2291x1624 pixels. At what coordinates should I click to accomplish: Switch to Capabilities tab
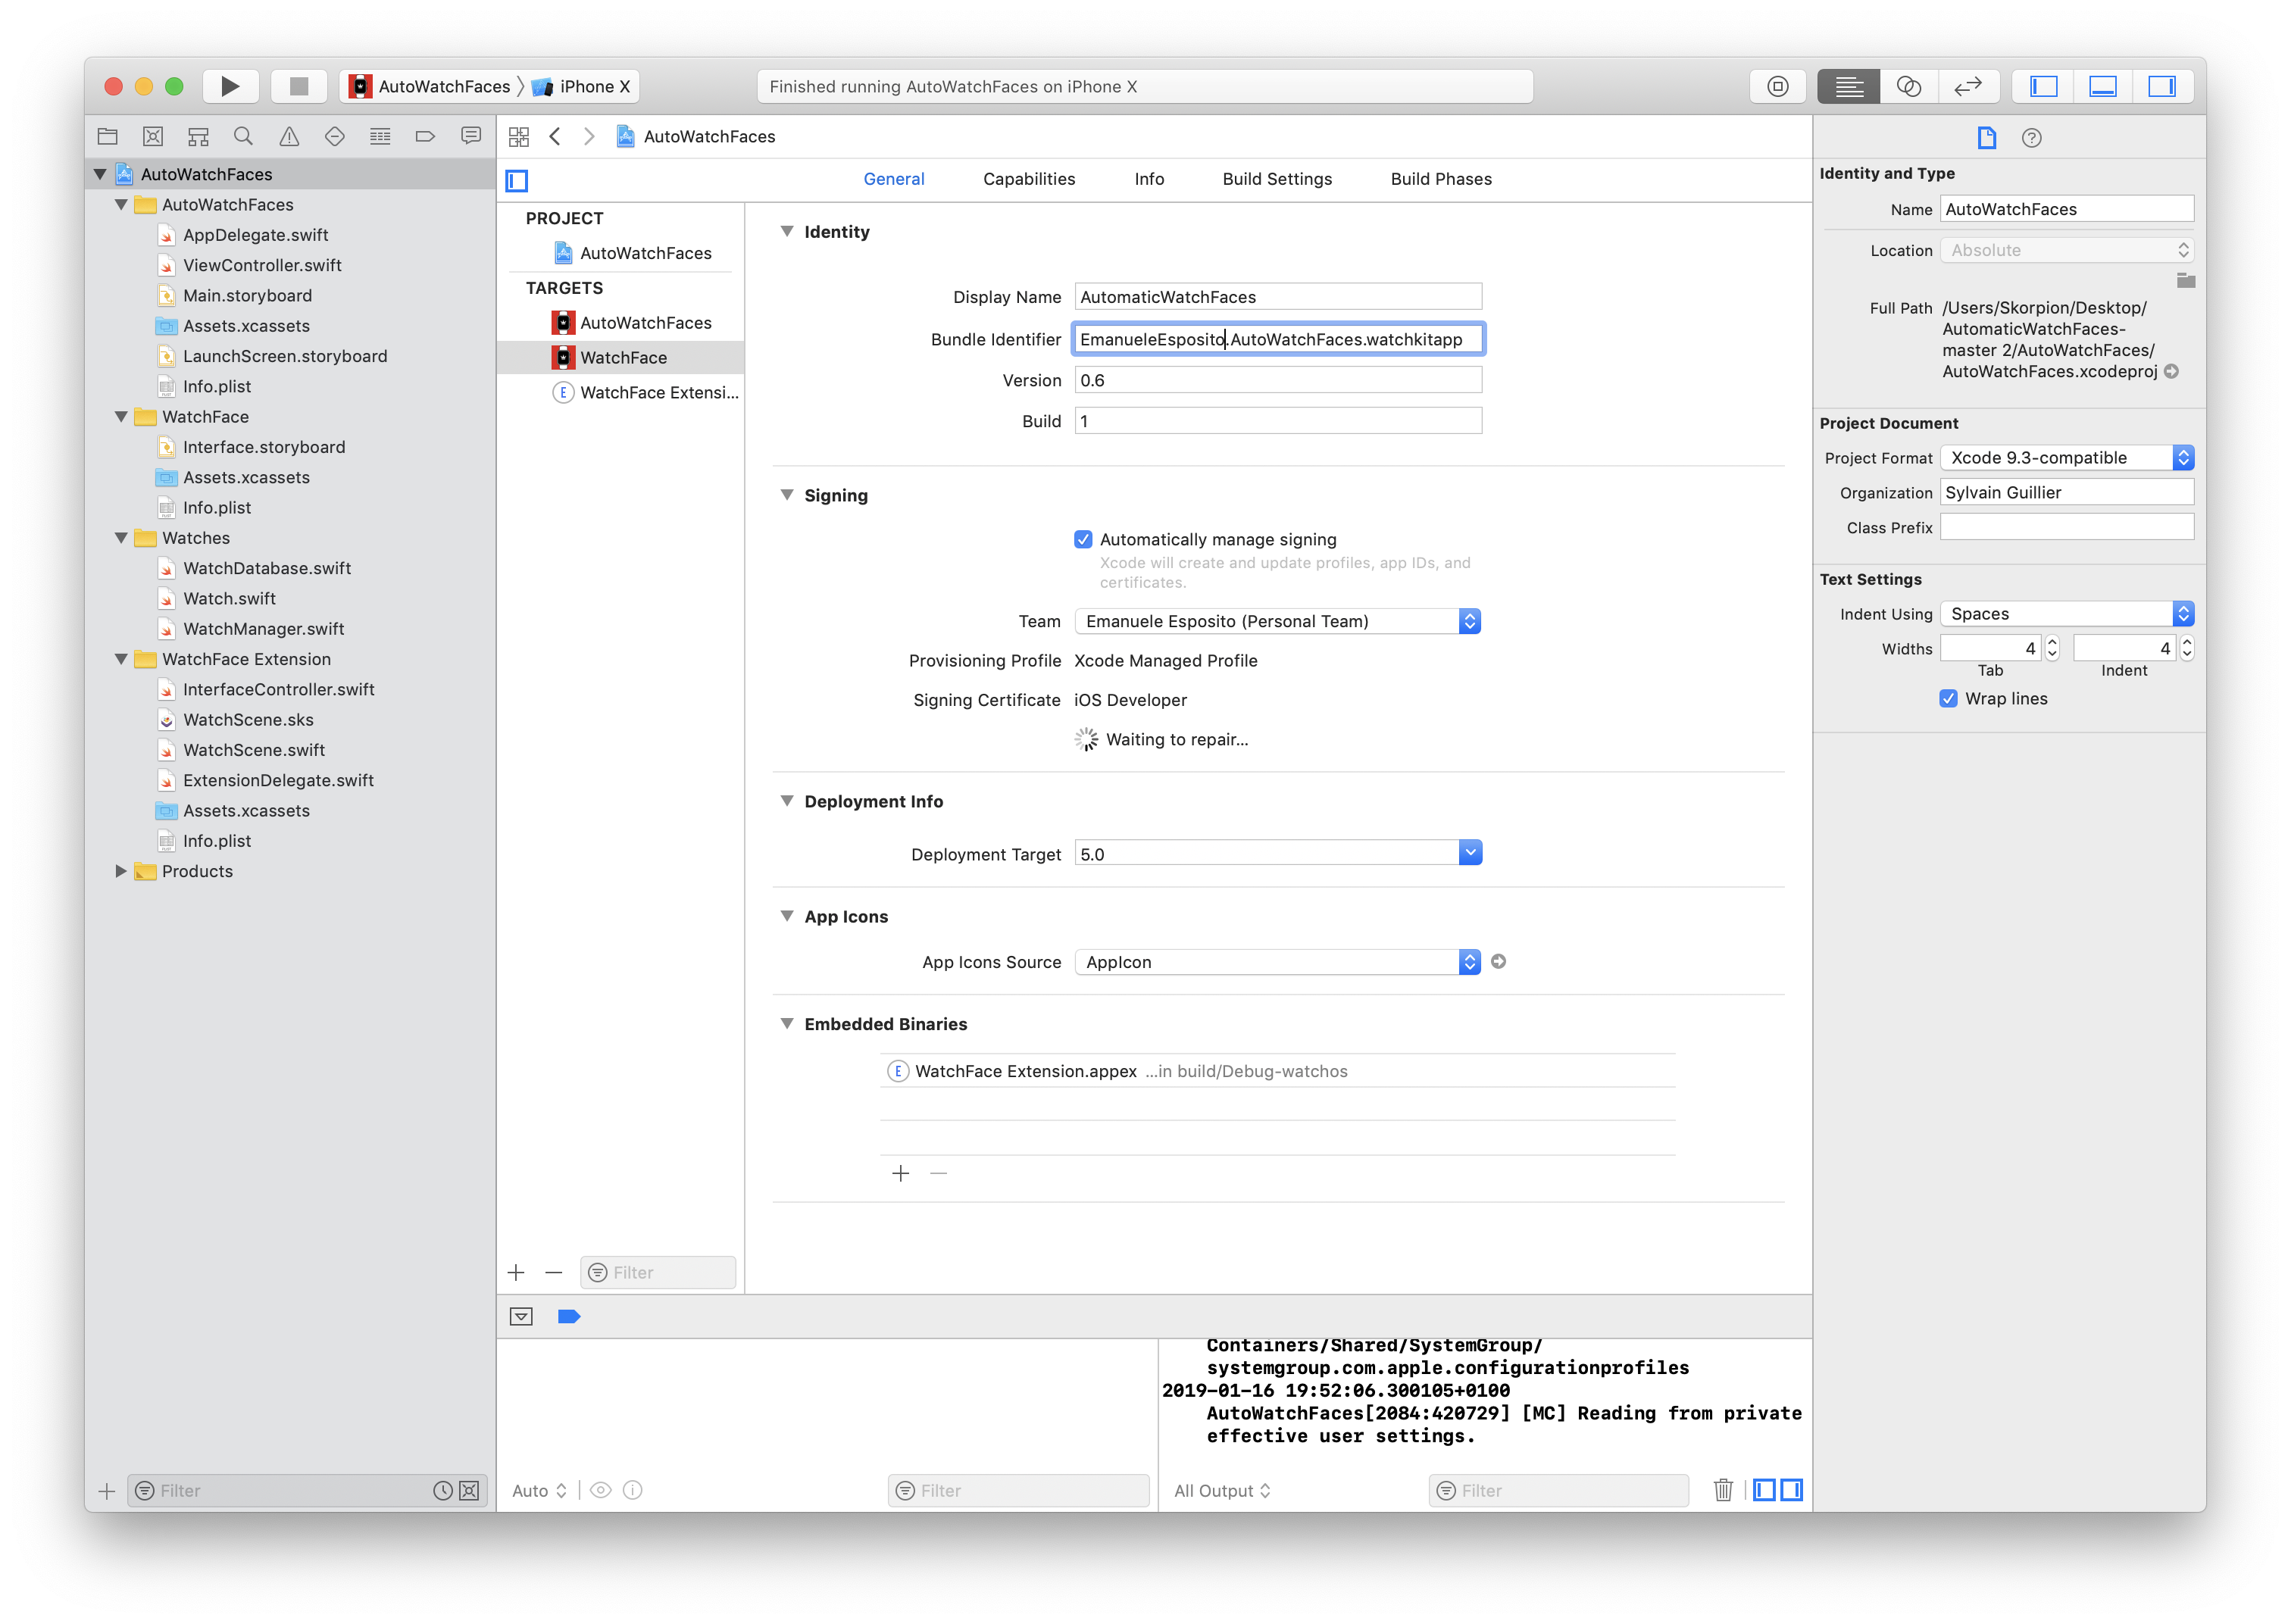click(x=1028, y=179)
